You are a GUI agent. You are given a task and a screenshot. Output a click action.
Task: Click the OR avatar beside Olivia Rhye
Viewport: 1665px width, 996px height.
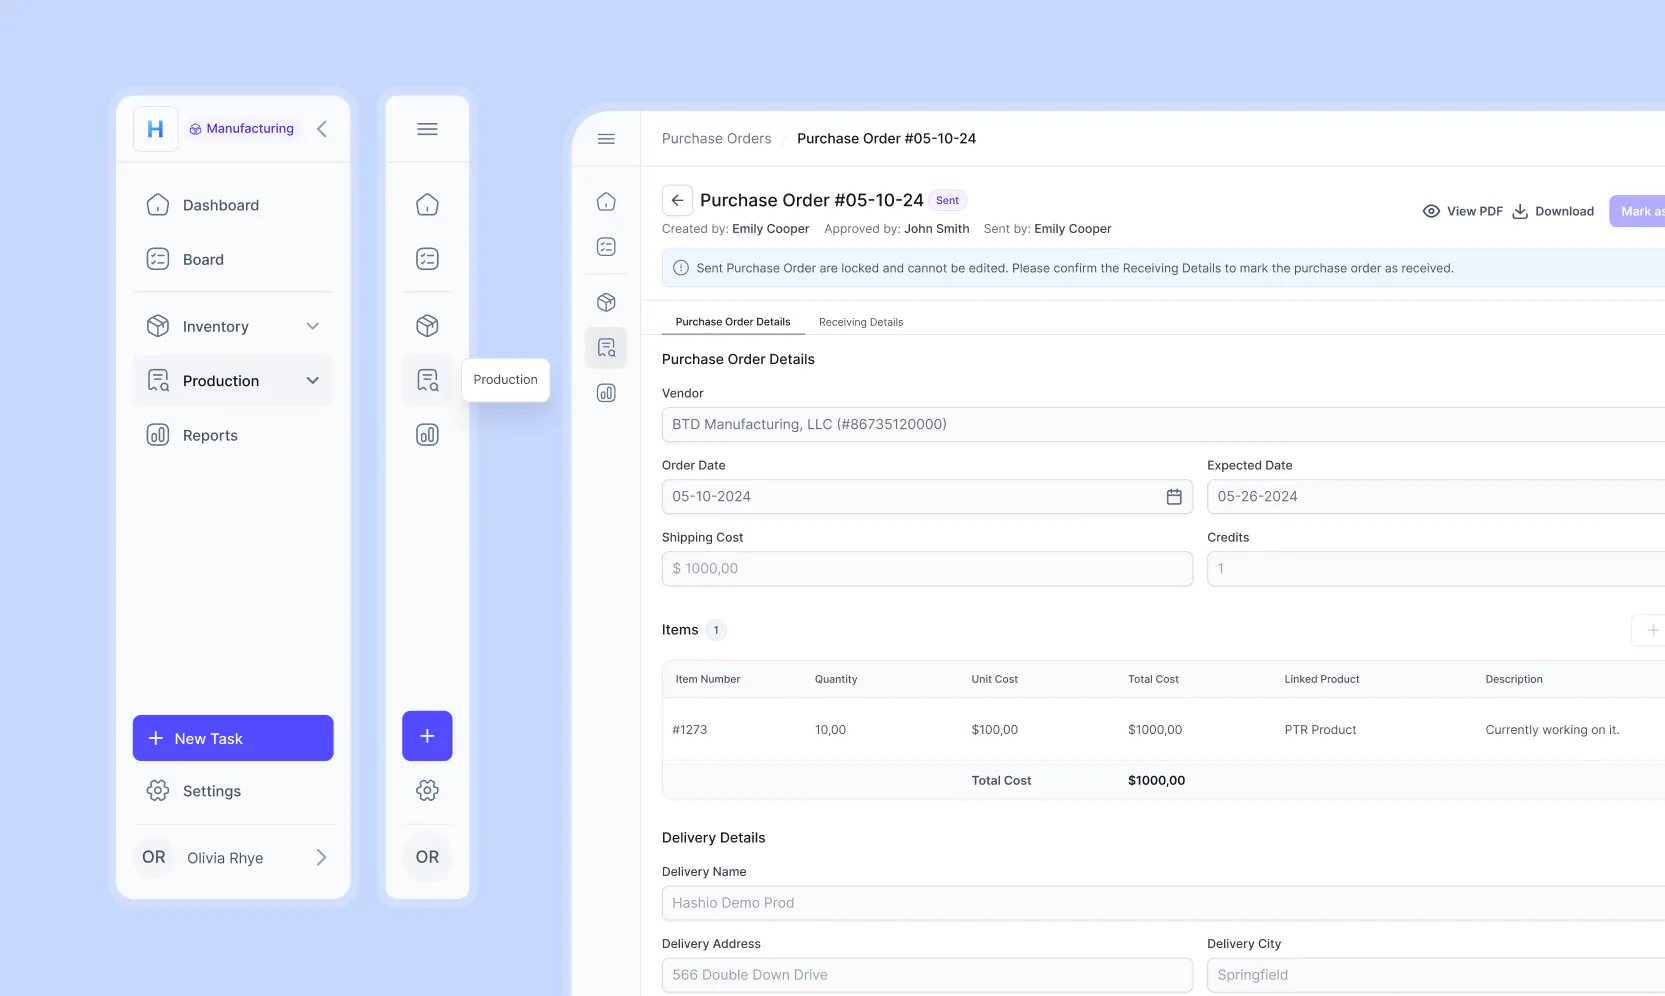coord(154,857)
